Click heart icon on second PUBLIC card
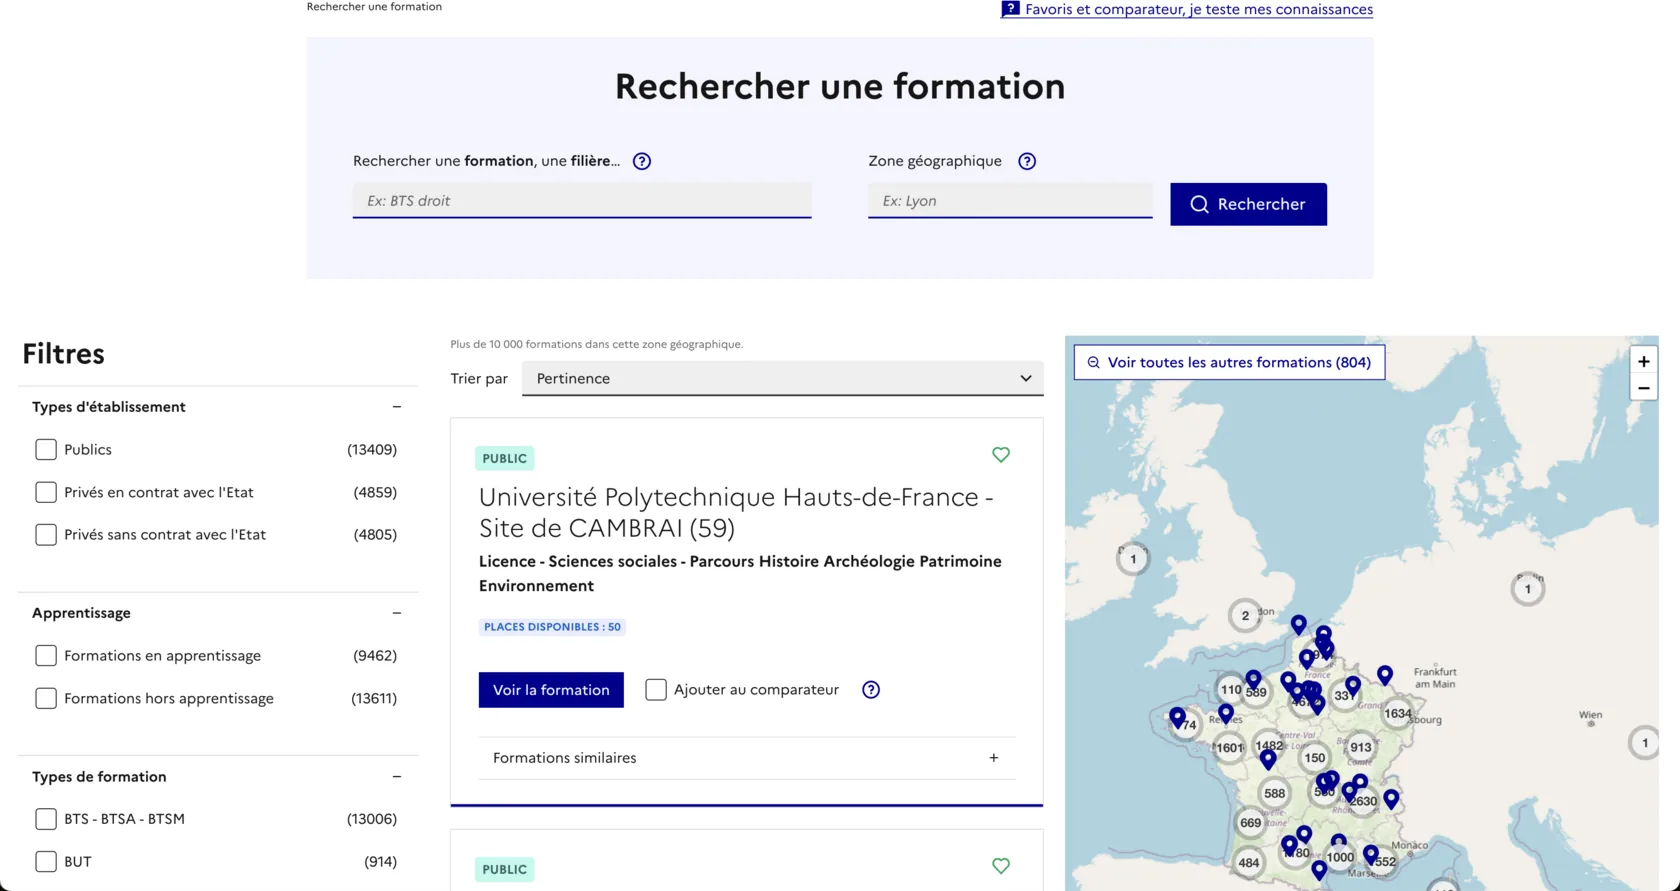This screenshot has width=1680, height=891. pyautogui.click(x=1001, y=866)
